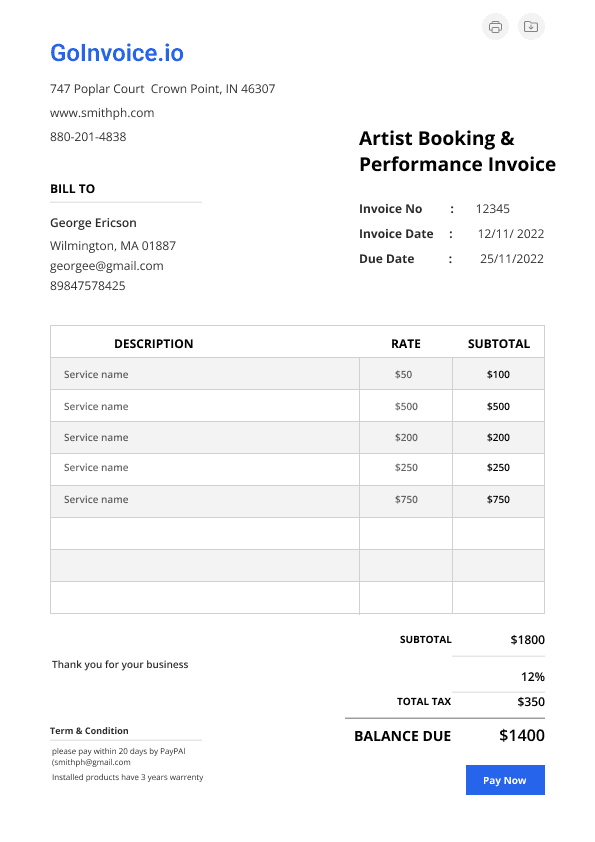This screenshot has height=842, width=595.
Task: Click the 12% tax rate value
Action: [533, 677]
